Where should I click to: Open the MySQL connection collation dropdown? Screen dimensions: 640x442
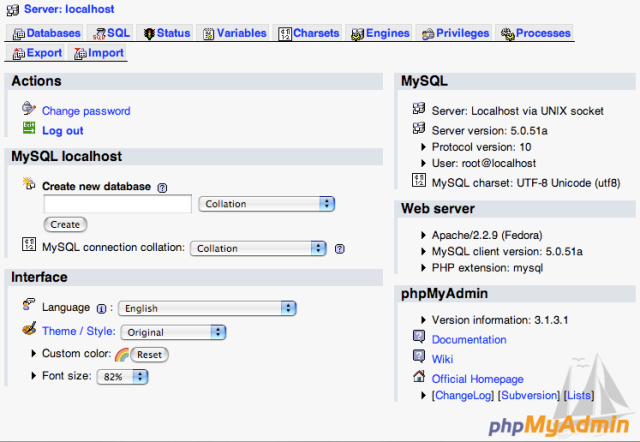258,248
